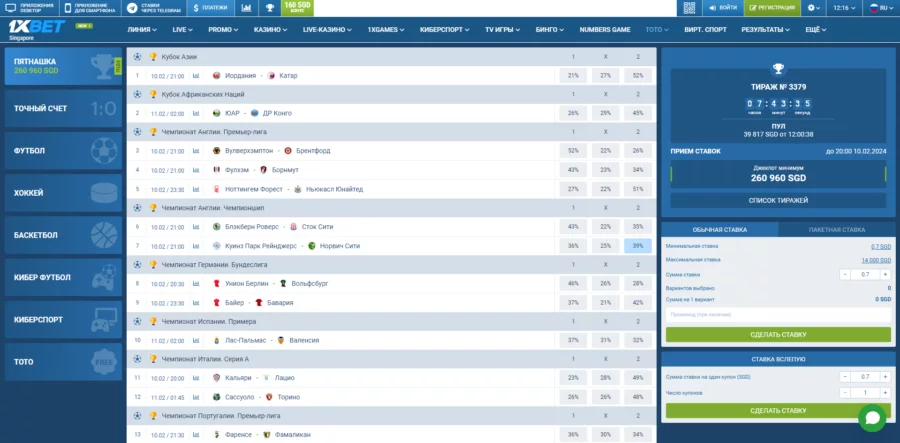900x443 pixels.
Task: Open stats icon for Вулверхэмптон - Брентфорд
Action: click(x=196, y=151)
